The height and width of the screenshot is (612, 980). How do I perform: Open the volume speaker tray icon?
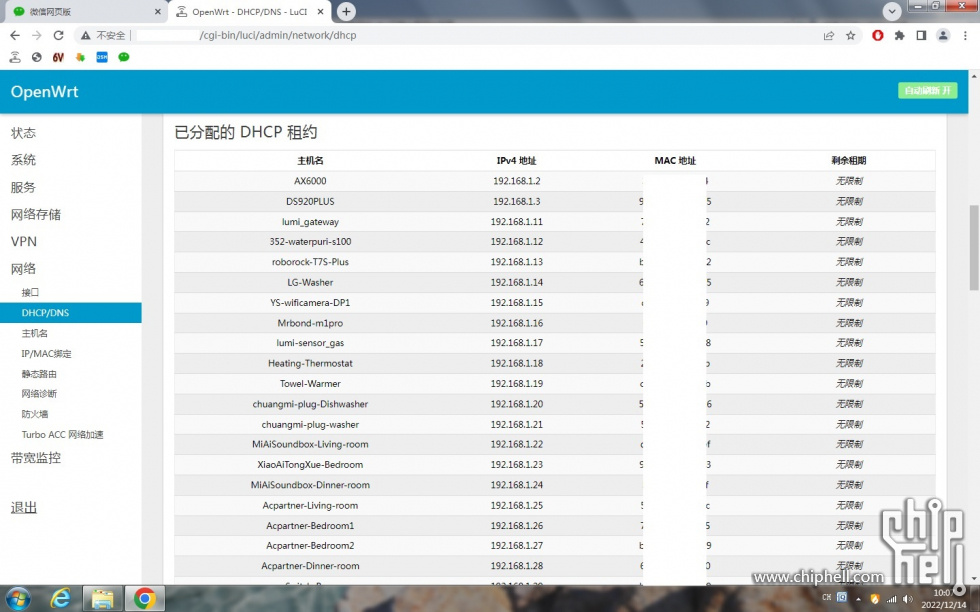click(908, 599)
